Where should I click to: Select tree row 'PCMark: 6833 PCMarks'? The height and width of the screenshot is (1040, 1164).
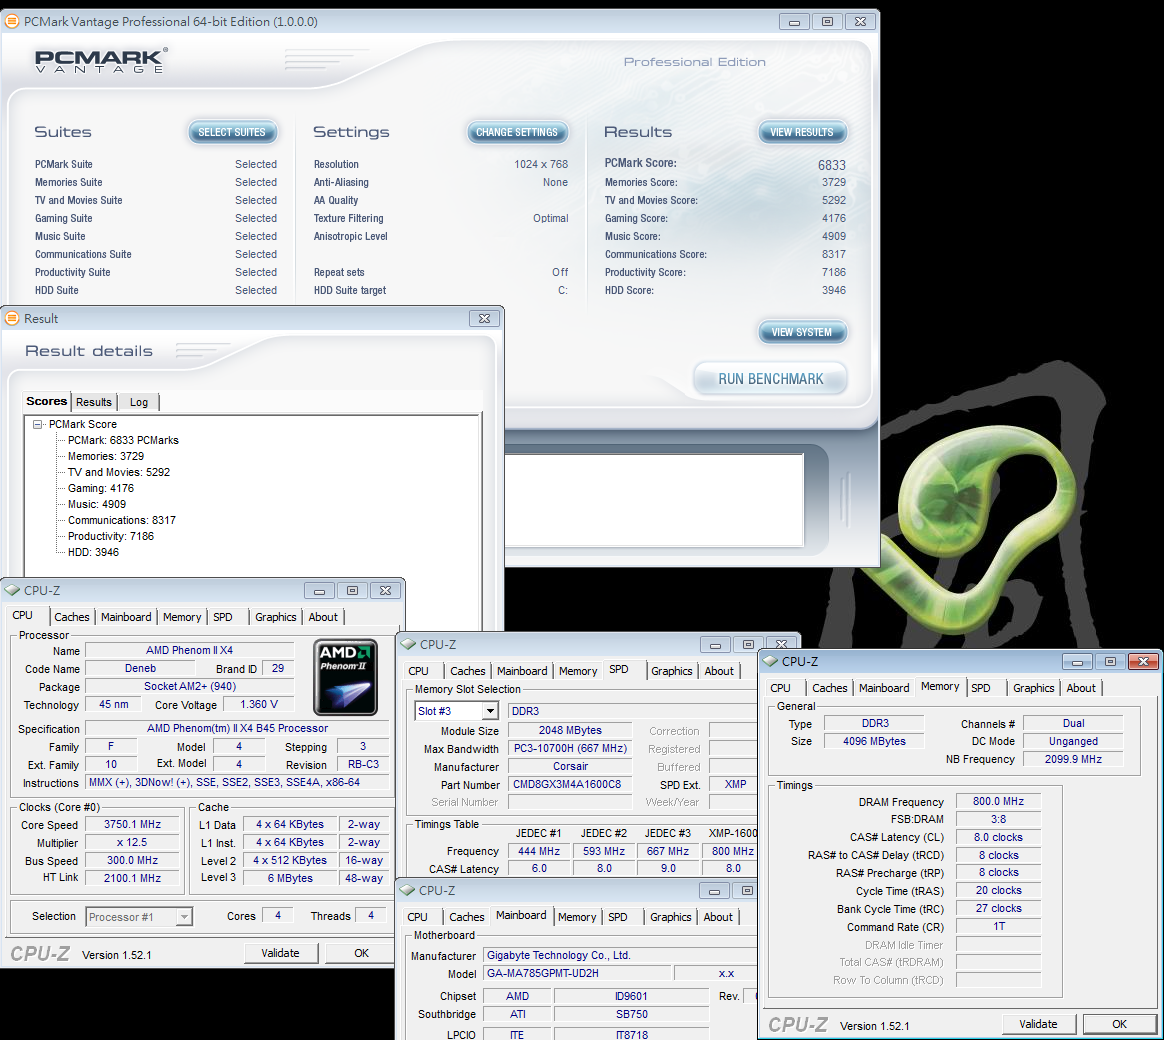123,440
